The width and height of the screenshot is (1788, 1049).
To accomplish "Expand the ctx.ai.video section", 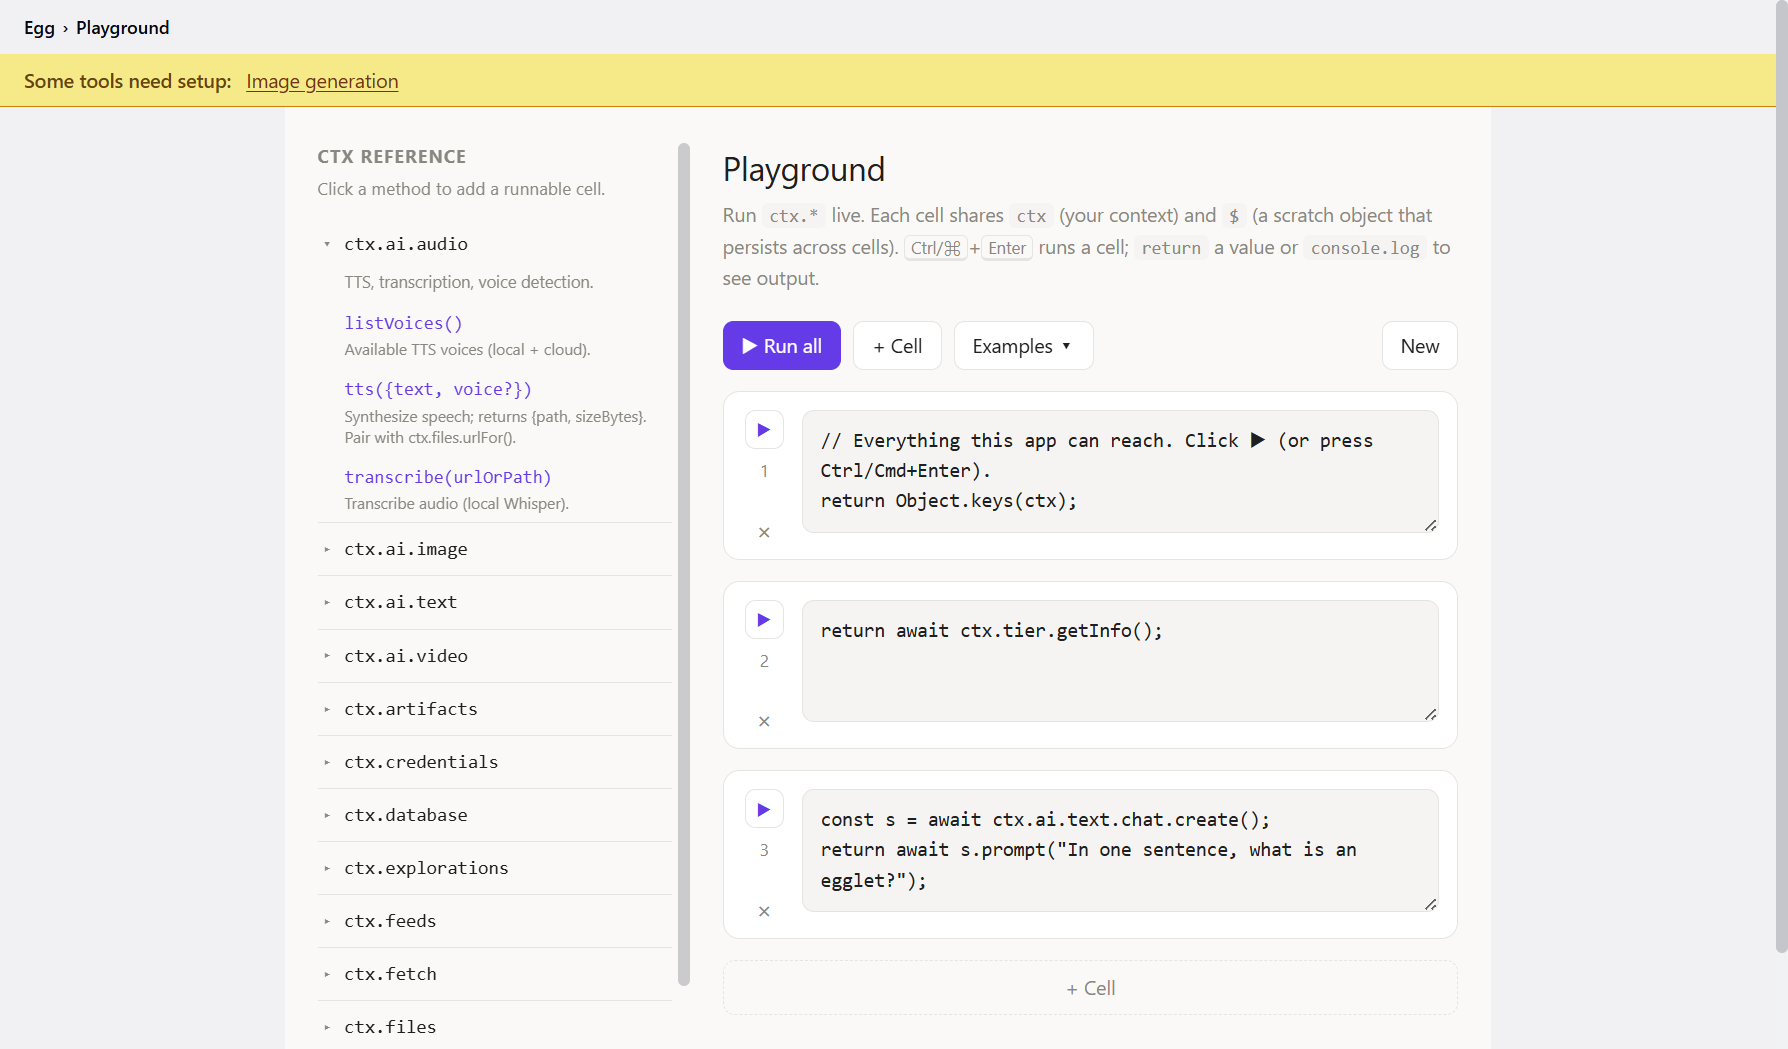I will coord(494,656).
